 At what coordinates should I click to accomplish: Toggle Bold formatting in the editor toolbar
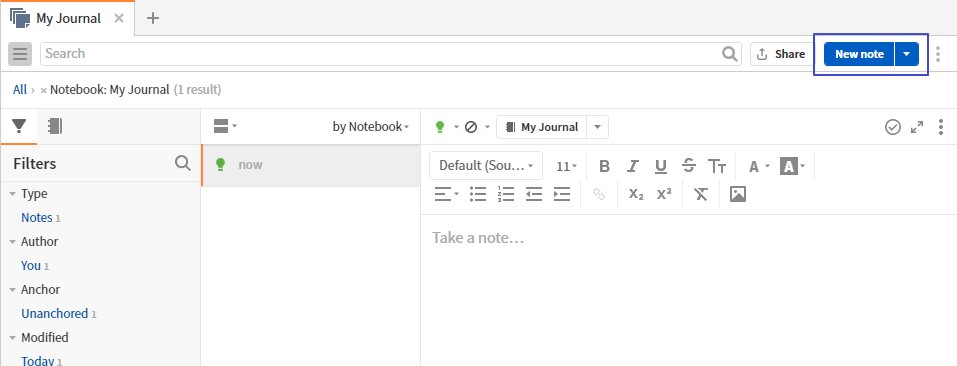point(604,166)
